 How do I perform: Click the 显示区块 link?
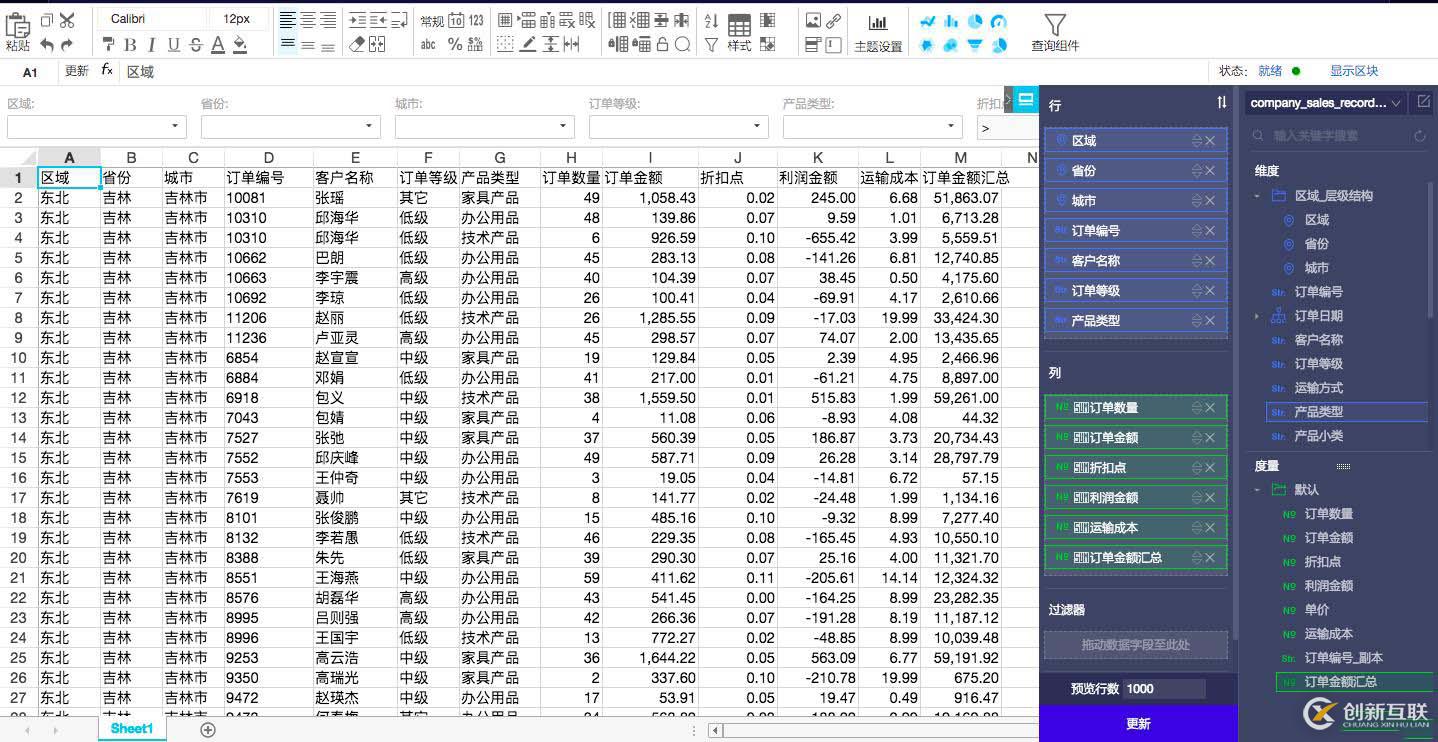point(1354,71)
